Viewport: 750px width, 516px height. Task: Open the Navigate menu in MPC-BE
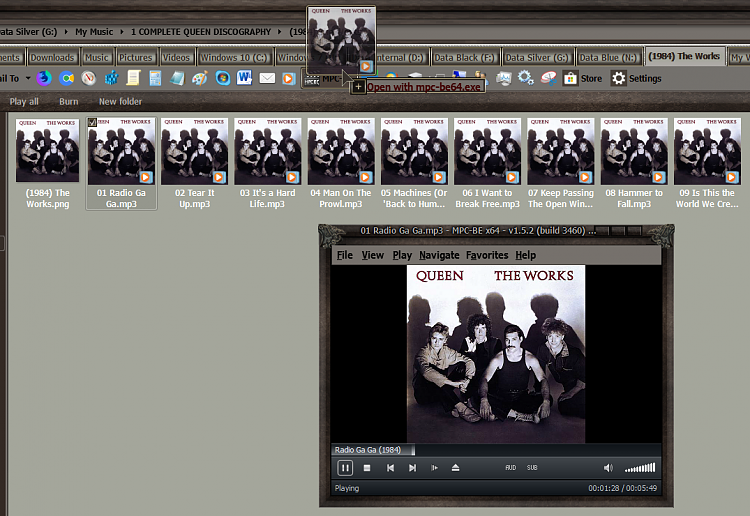tap(439, 255)
